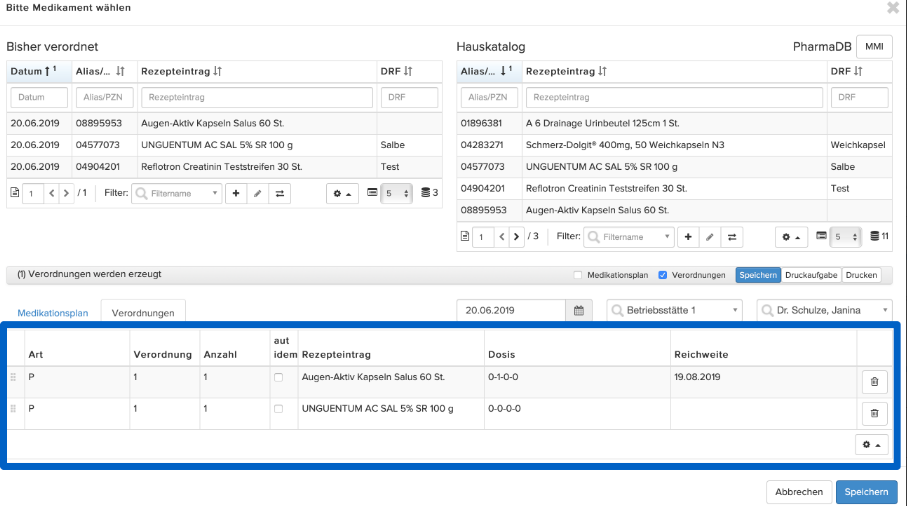
Task: Click the 20.06.2019 date field
Action: 511,311
